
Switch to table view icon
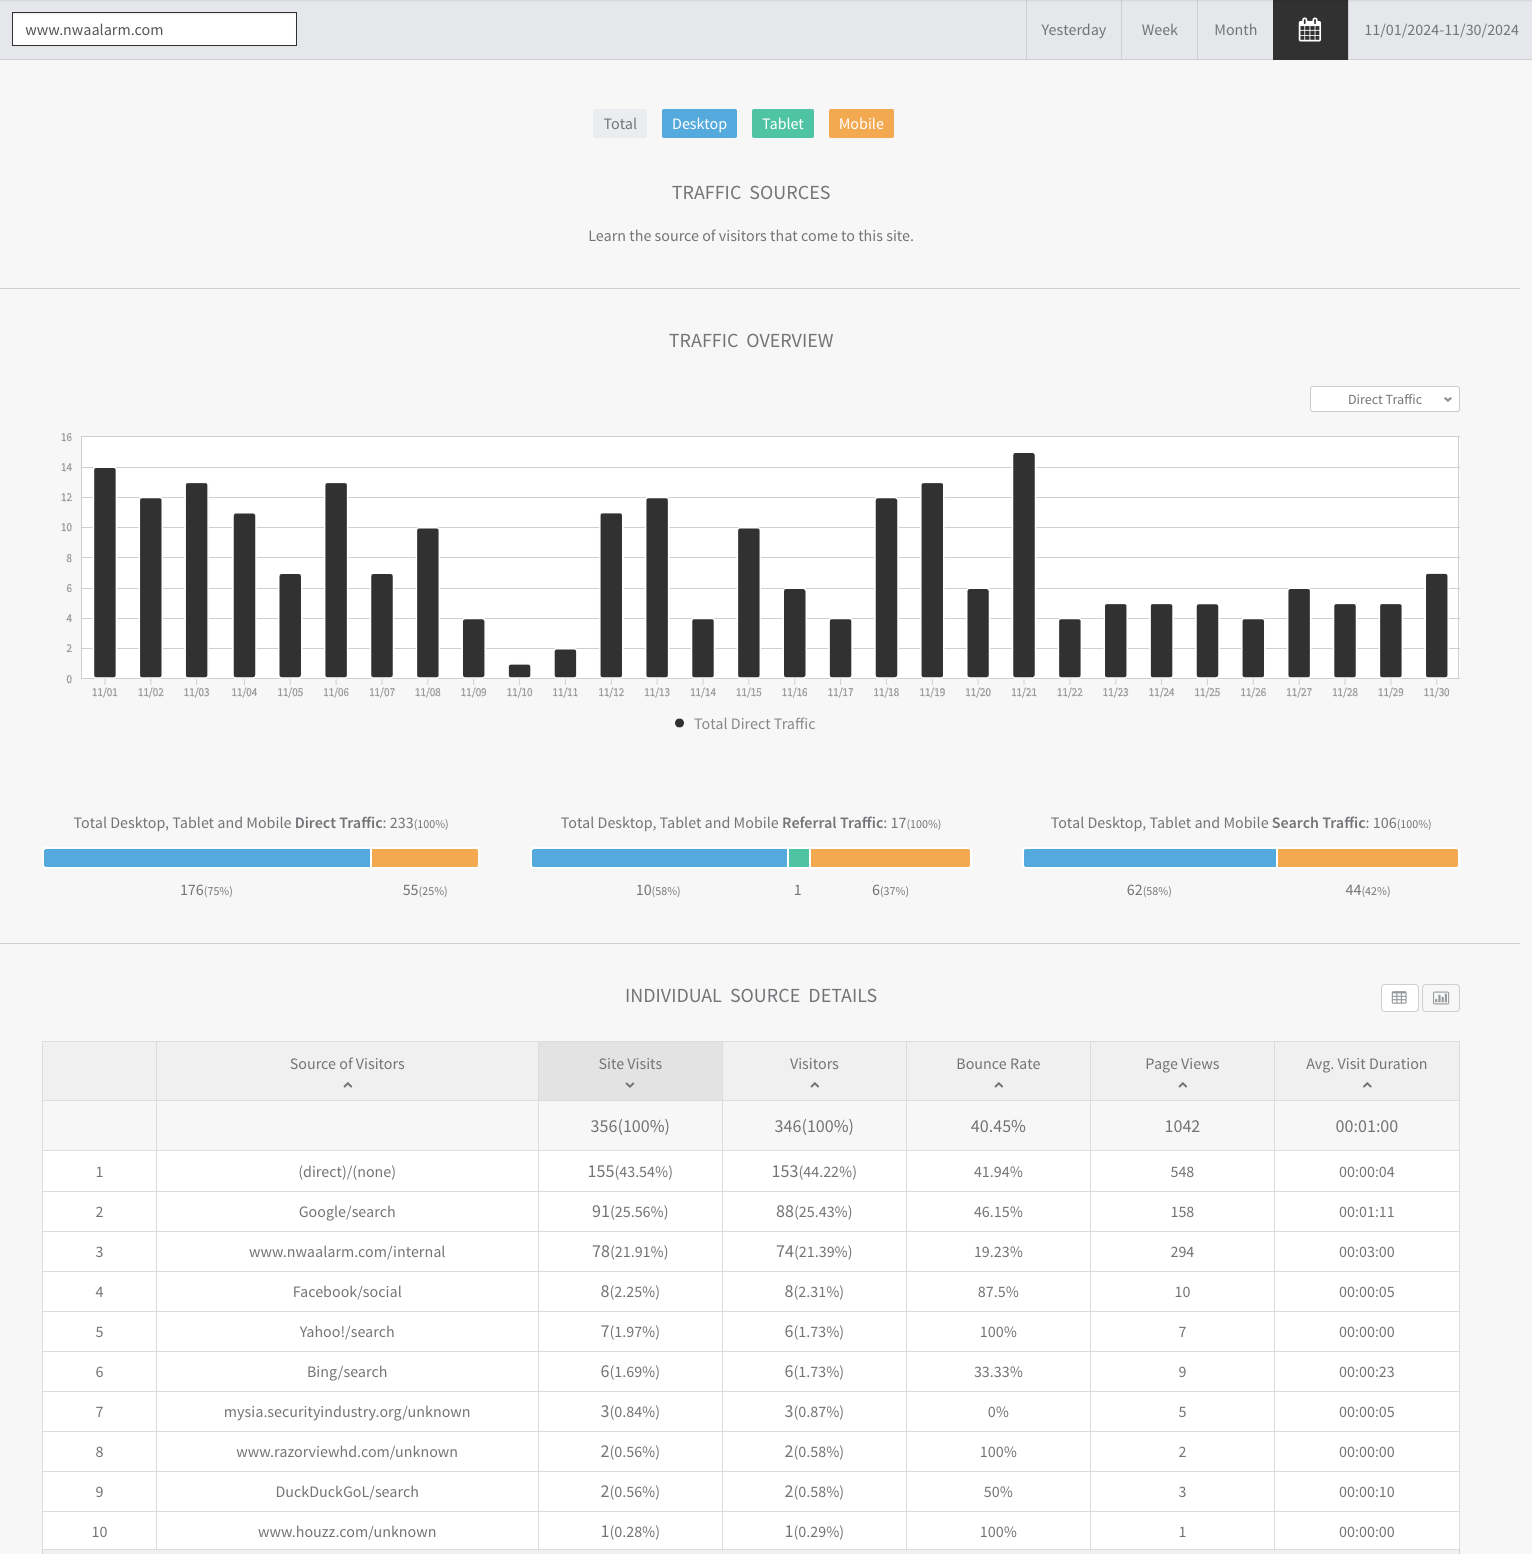click(x=1399, y=998)
